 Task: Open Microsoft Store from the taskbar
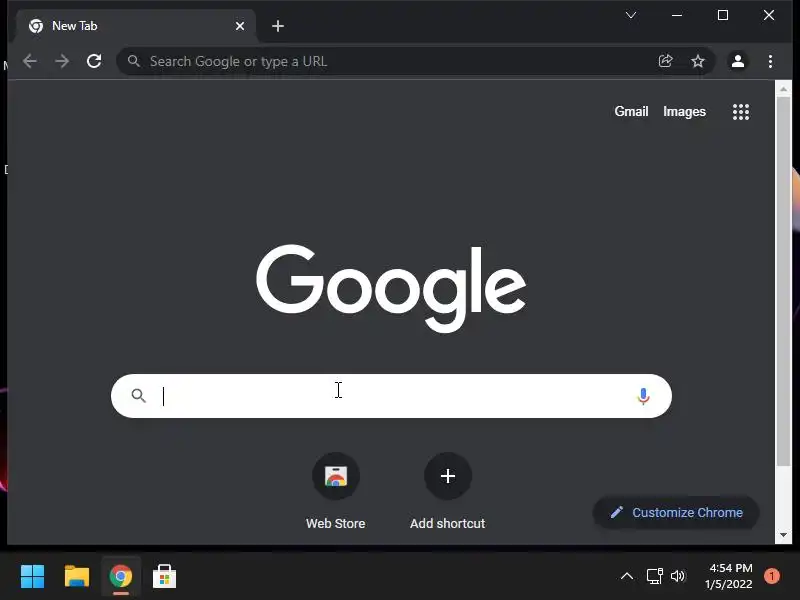164,577
